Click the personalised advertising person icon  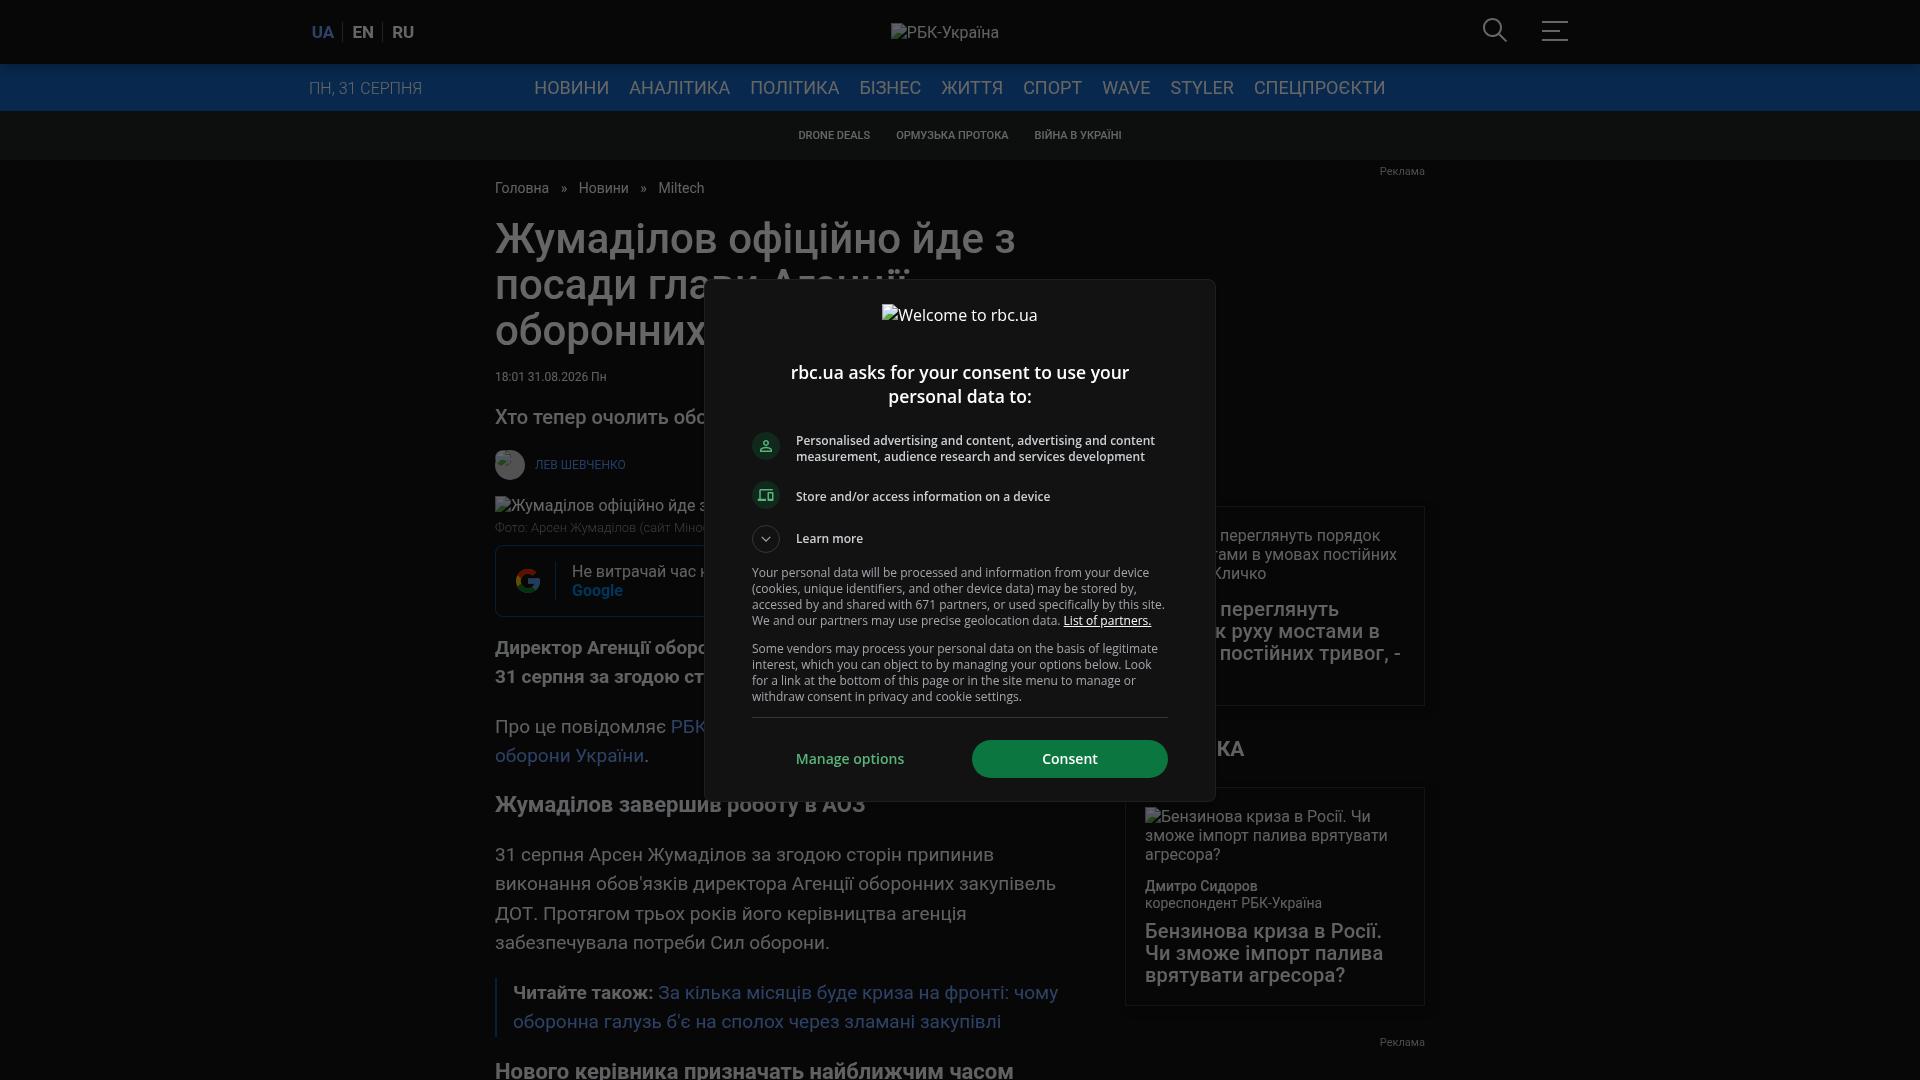click(766, 447)
